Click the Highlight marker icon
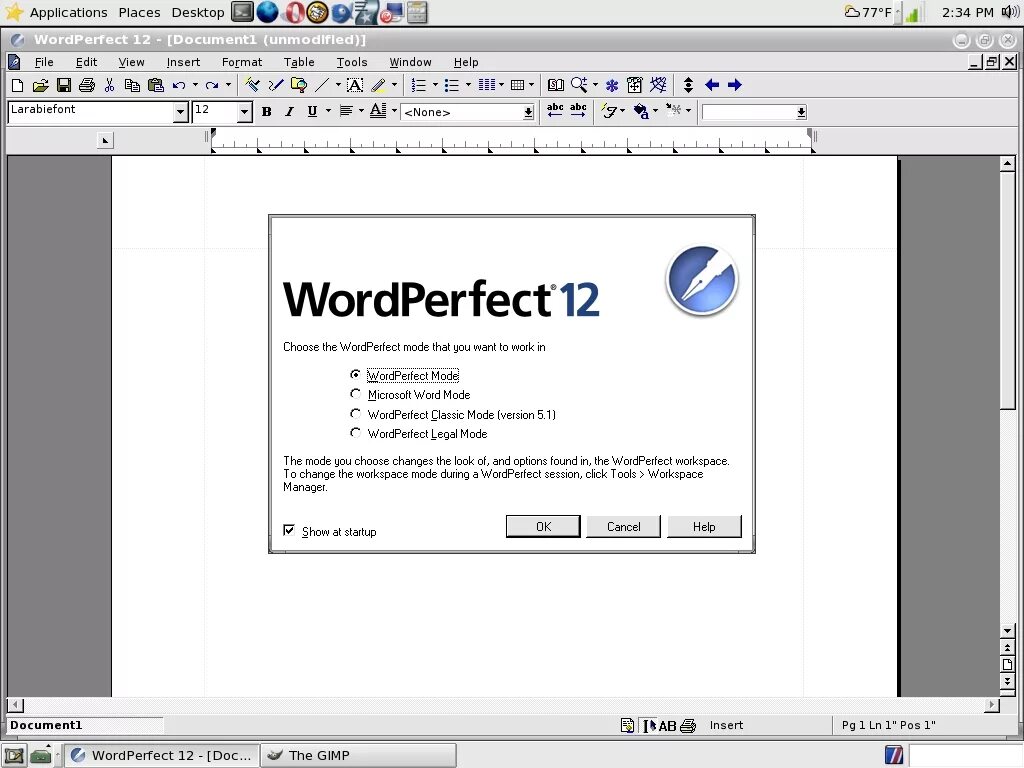This screenshot has width=1024, height=768. pyautogui.click(x=378, y=85)
